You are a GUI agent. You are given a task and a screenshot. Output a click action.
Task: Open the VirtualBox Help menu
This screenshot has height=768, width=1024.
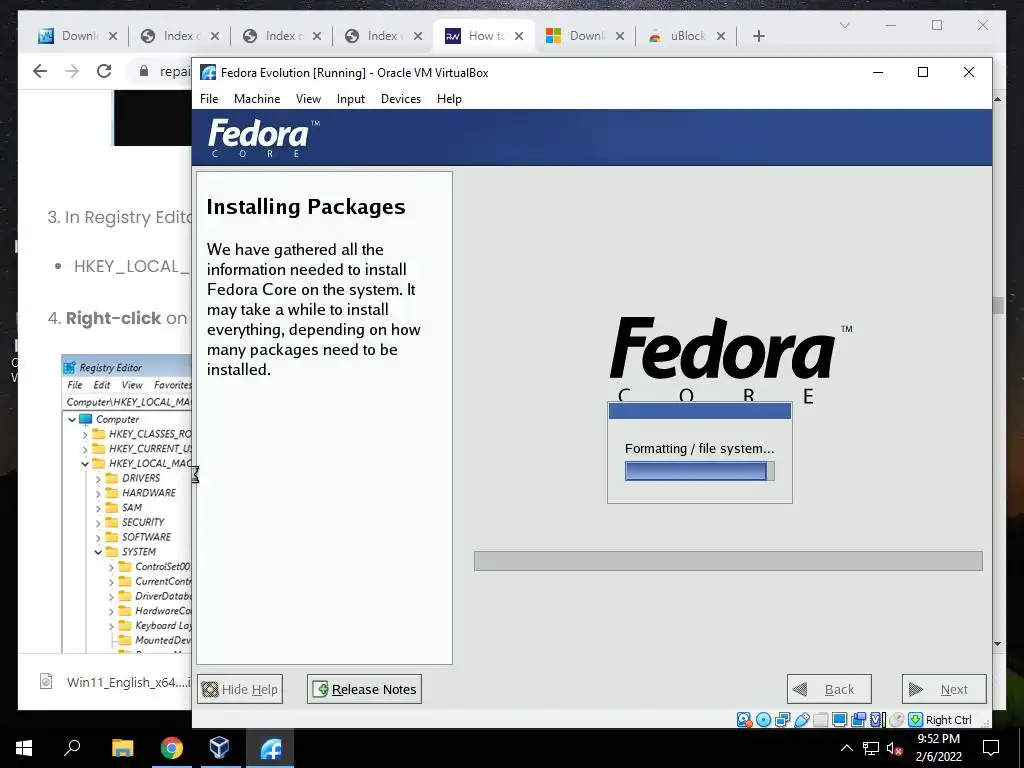(x=449, y=99)
